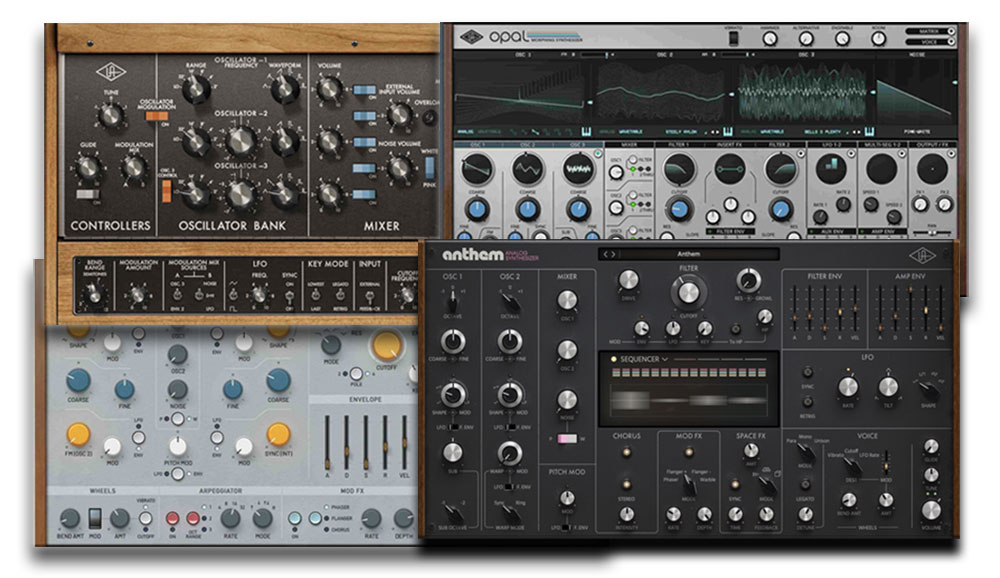The width and height of the screenshot is (1000, 578).
Task: Click the Aux Env label in Opal
Action: pyautogui.click(x=832, y=231)
